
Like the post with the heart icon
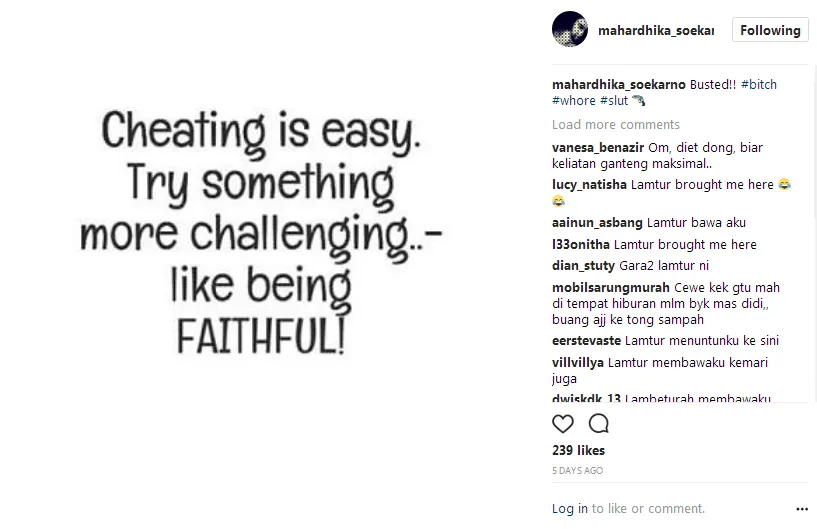point(563,423)
